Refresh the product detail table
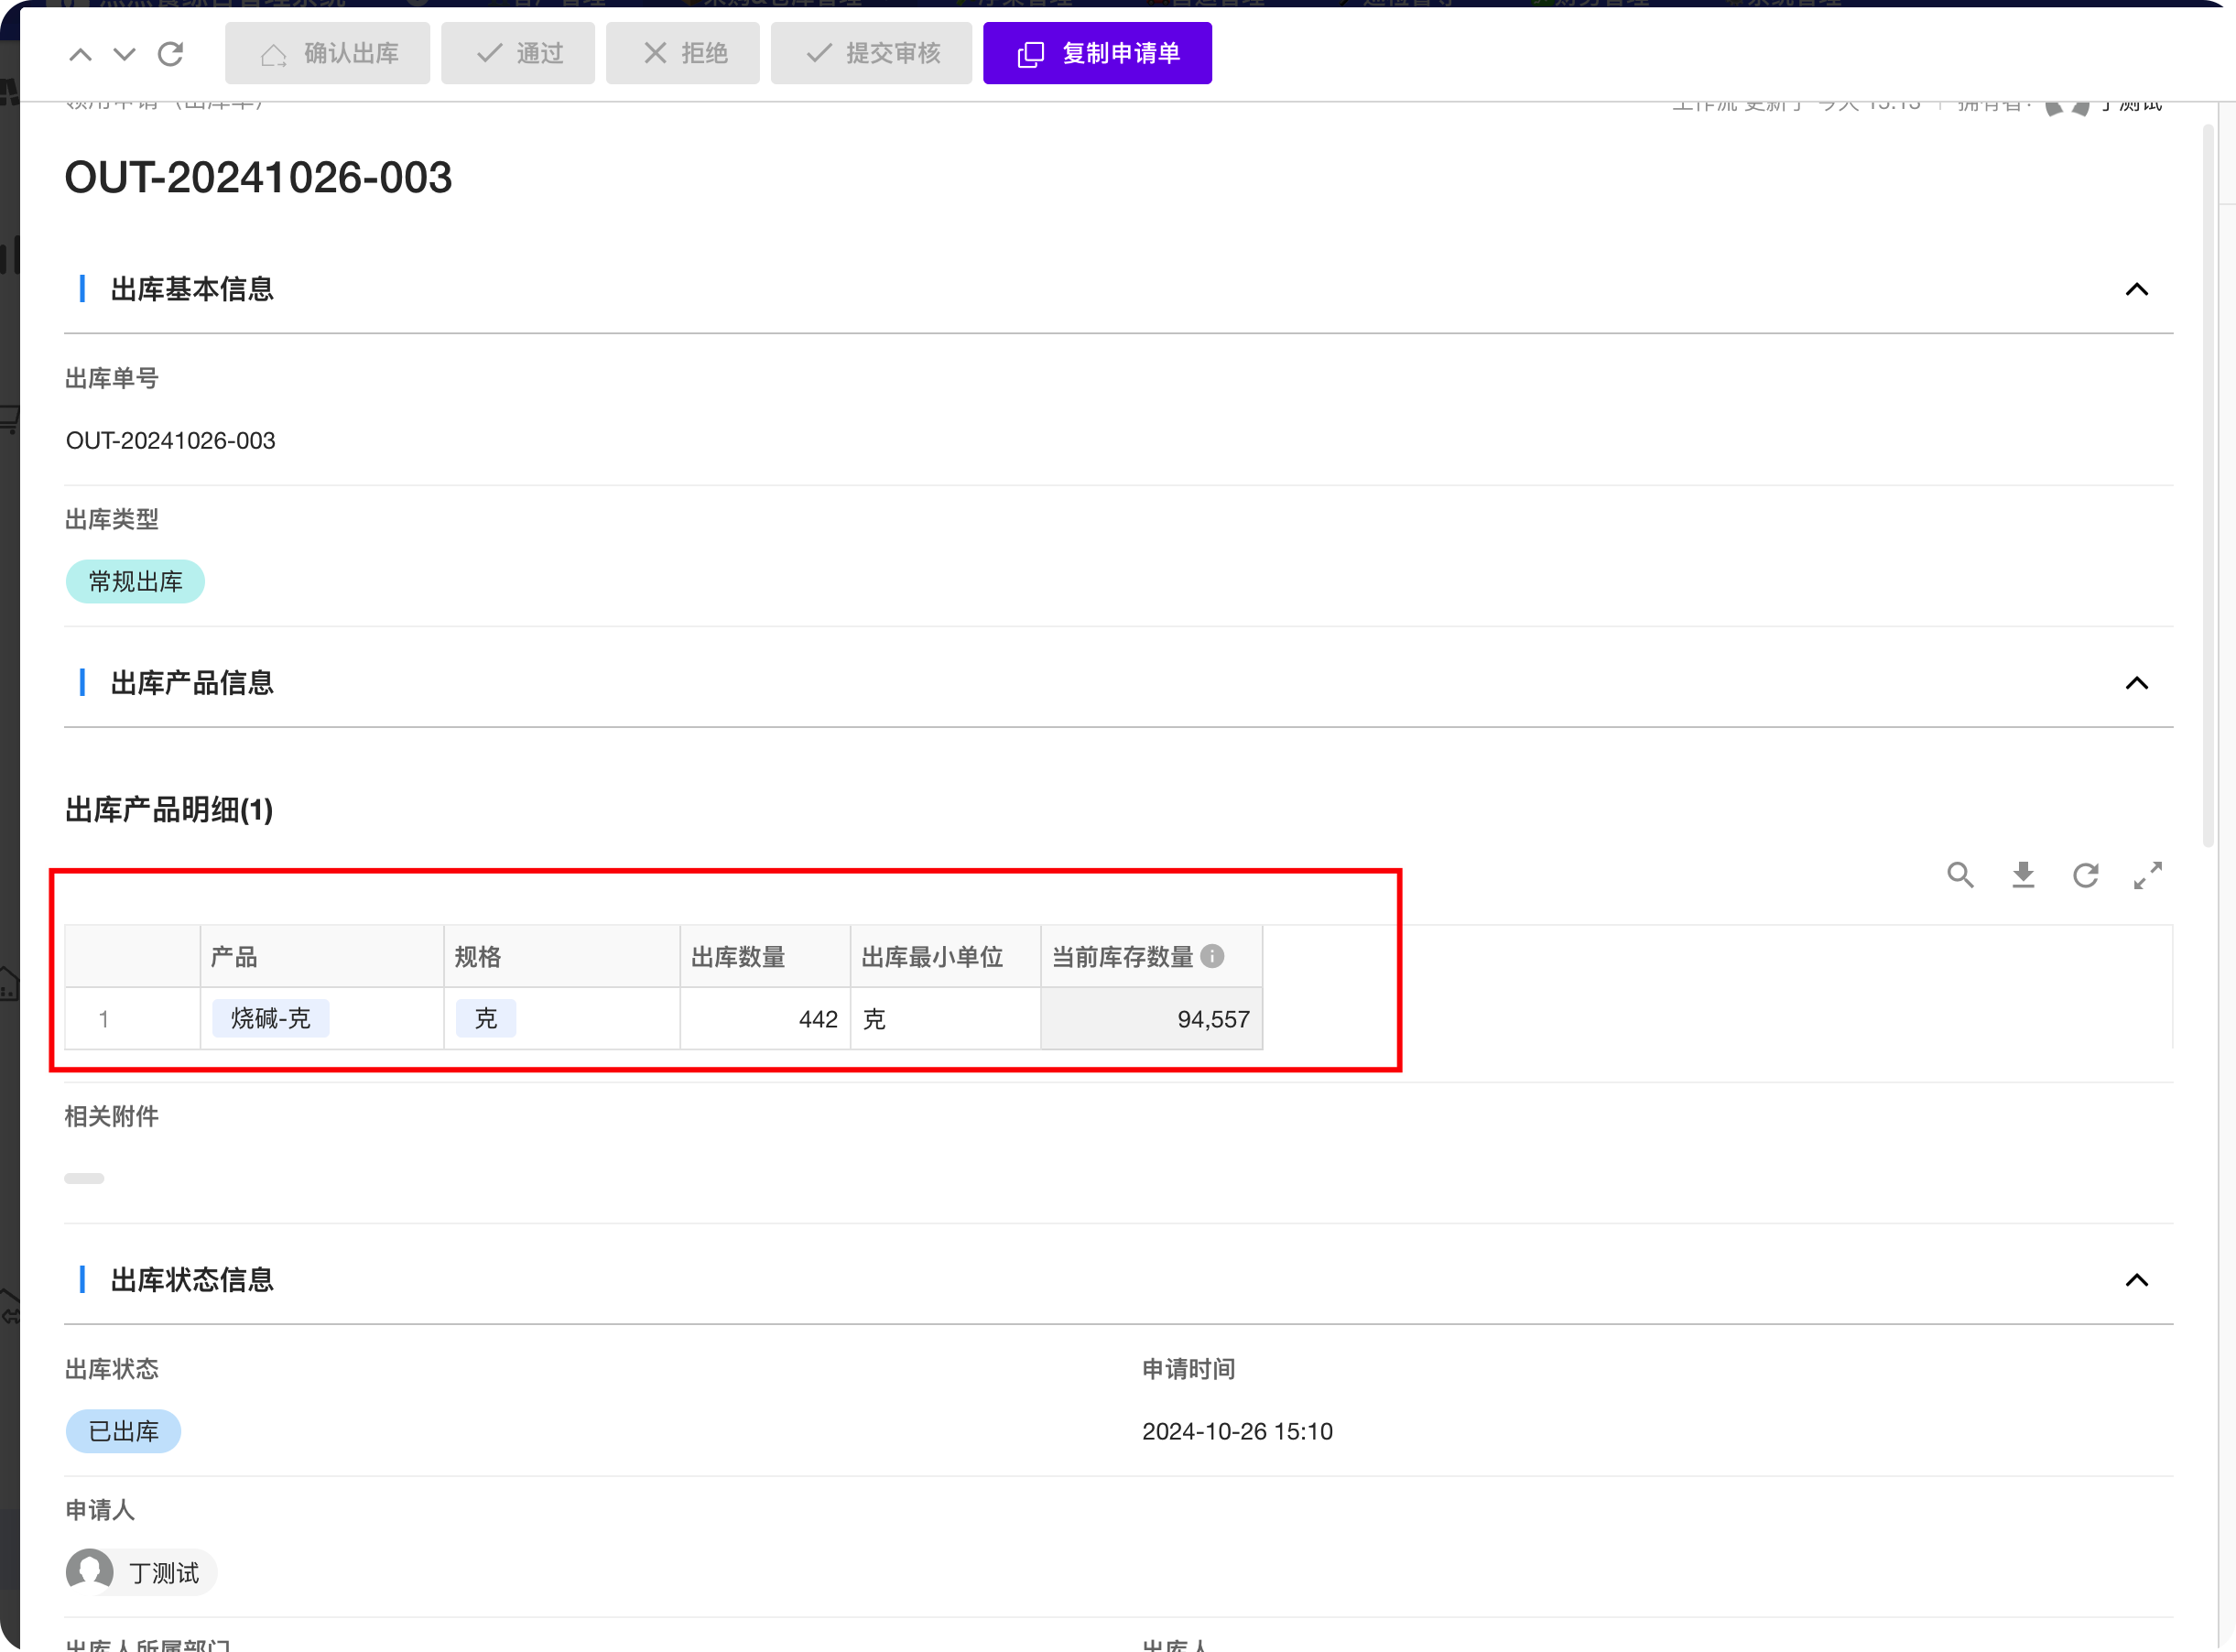The height and width of the screenshot is (1652, 2236). click(2085, 876)
